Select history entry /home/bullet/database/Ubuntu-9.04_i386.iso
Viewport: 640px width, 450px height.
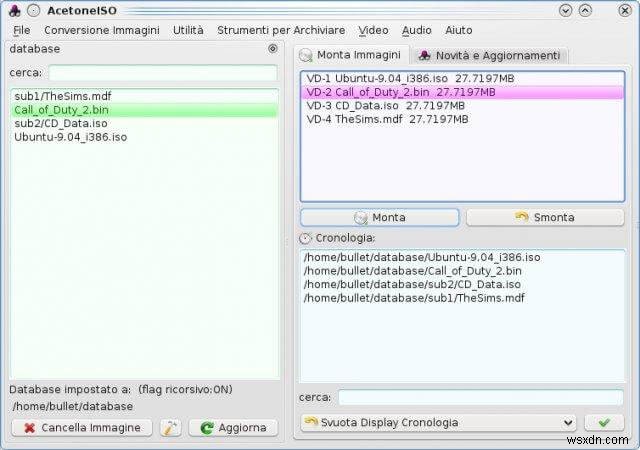point(462,257)
